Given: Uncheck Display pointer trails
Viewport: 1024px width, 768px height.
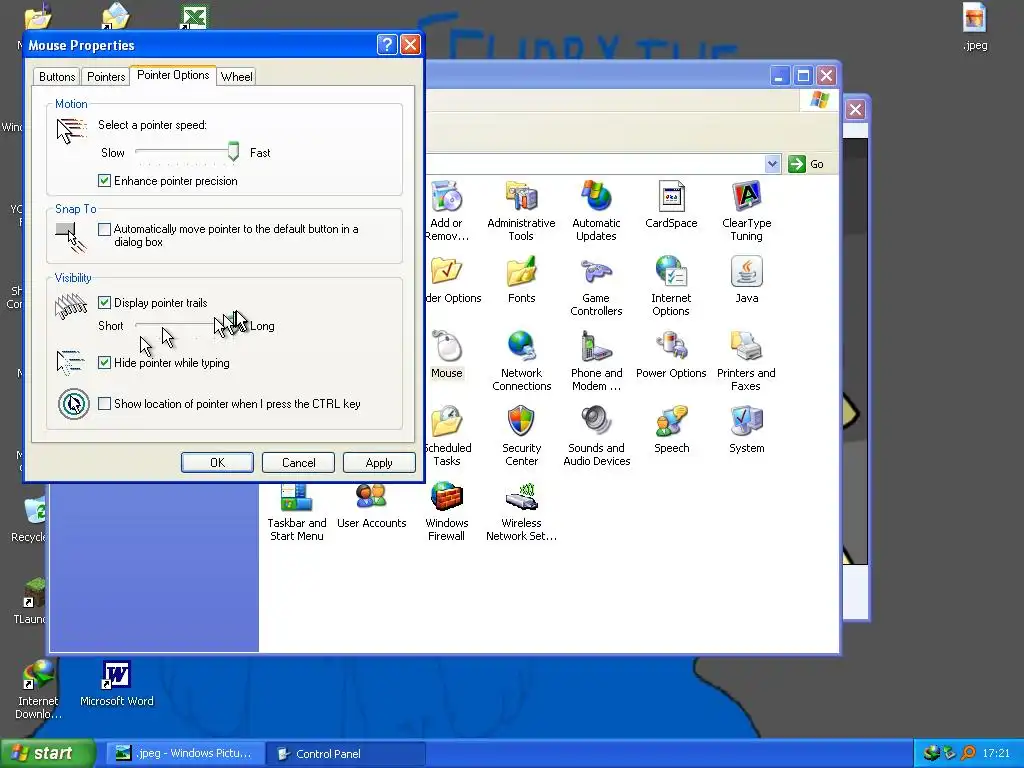Looking at the screenshot, I should click(x=104, y=302).
